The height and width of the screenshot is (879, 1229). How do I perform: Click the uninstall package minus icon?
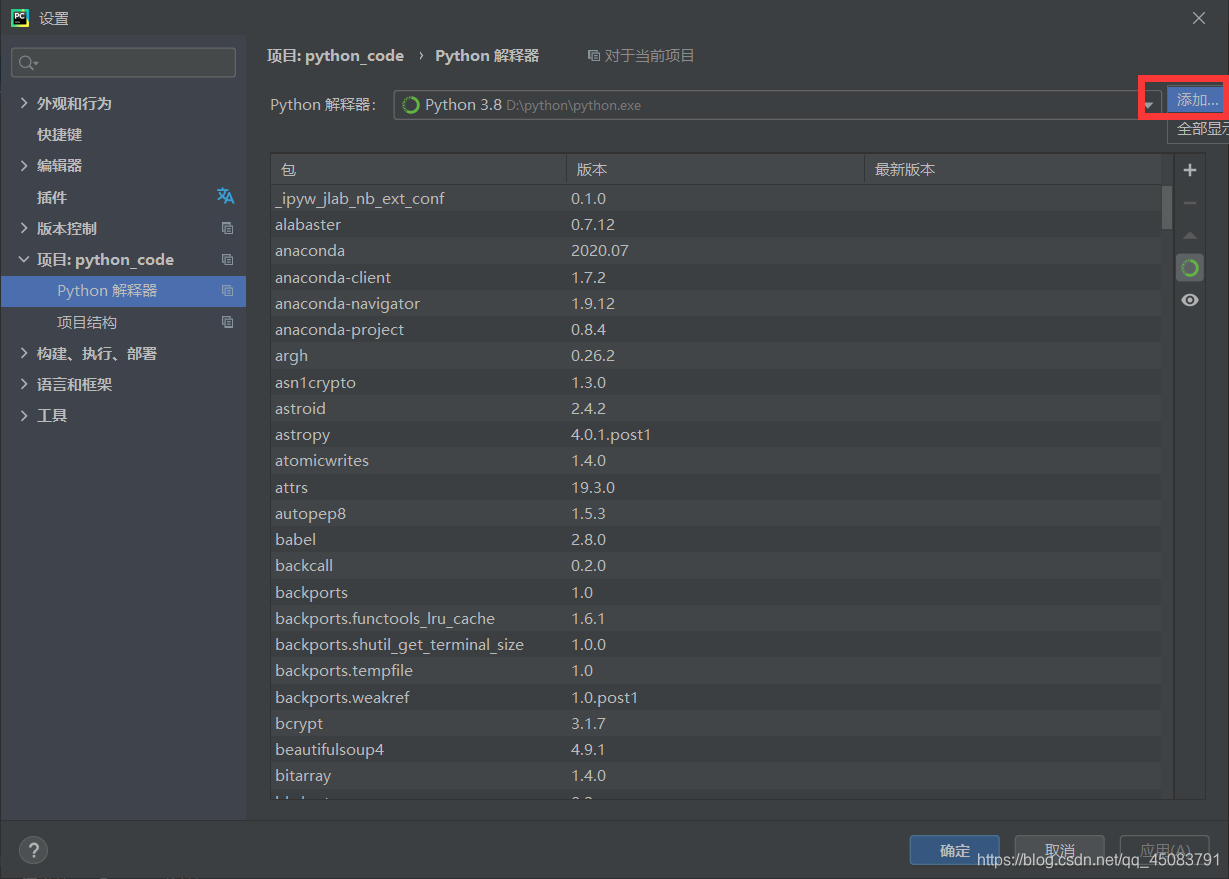point(1189,203)
